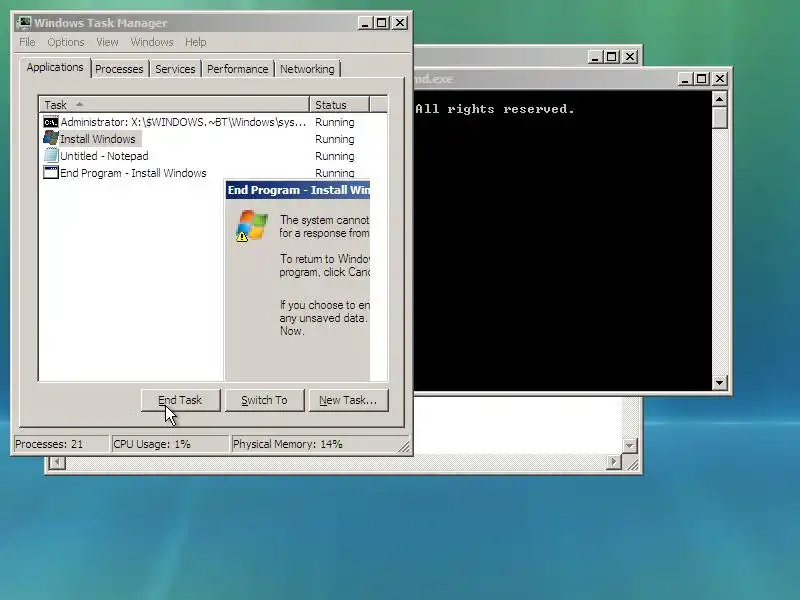Select the Untitled - Notepad task
800x600 pixels.
click(x=104, y=156)
